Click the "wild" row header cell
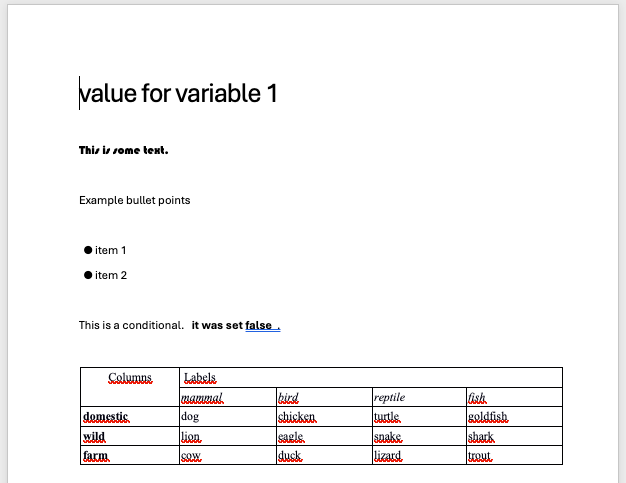 click(x=94, y=436)
